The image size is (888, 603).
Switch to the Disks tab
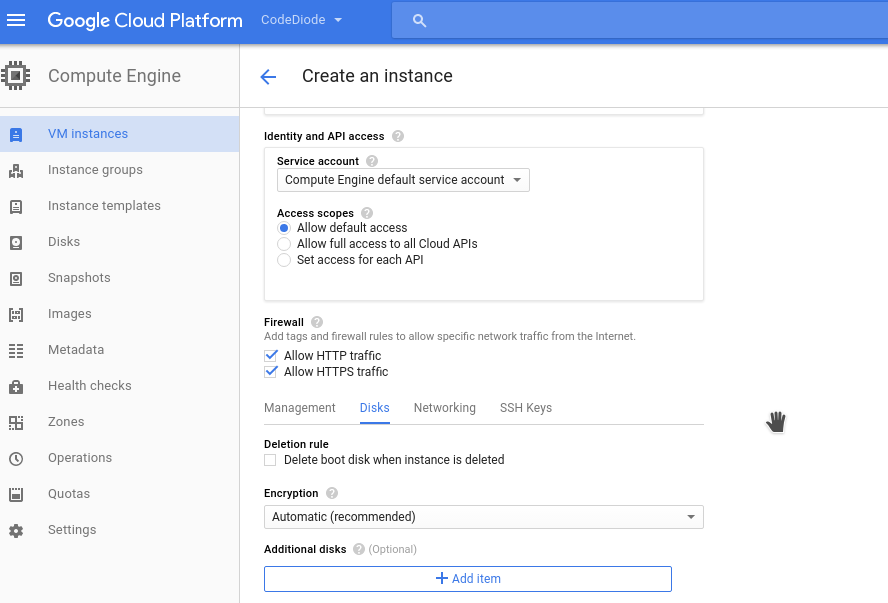coord(374,408)
